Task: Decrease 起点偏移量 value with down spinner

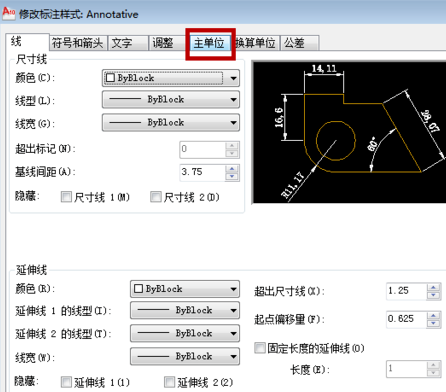Action: coord(433,323)
